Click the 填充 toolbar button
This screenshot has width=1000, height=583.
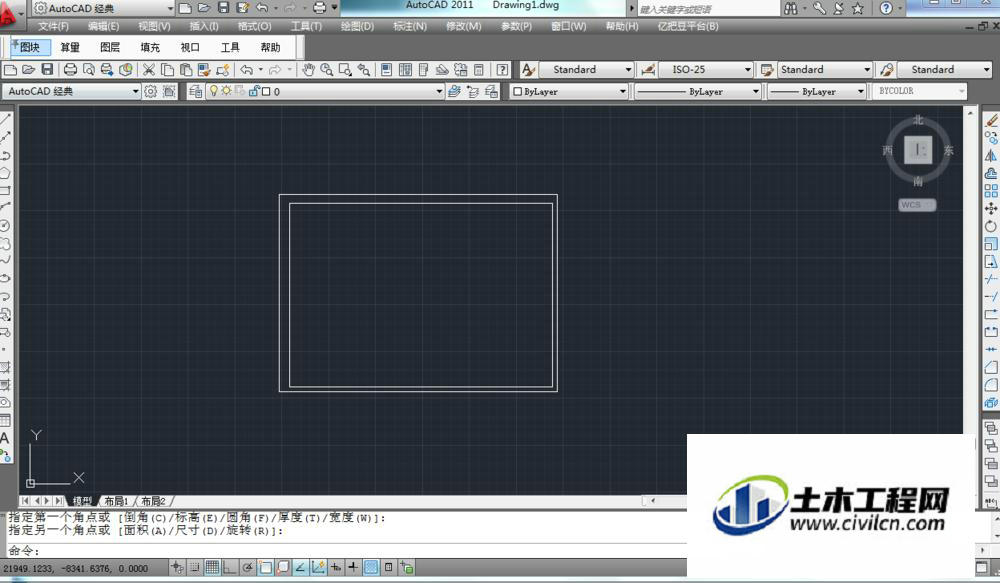tap(150, 47)
